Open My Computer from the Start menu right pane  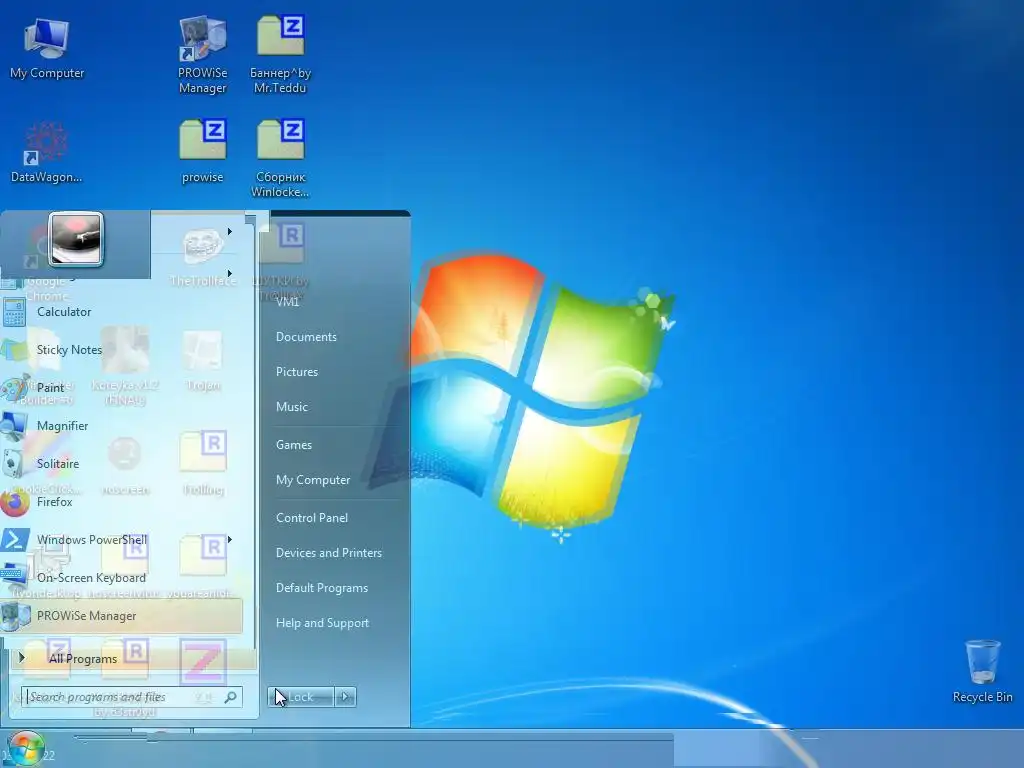(x=313, y=480)
